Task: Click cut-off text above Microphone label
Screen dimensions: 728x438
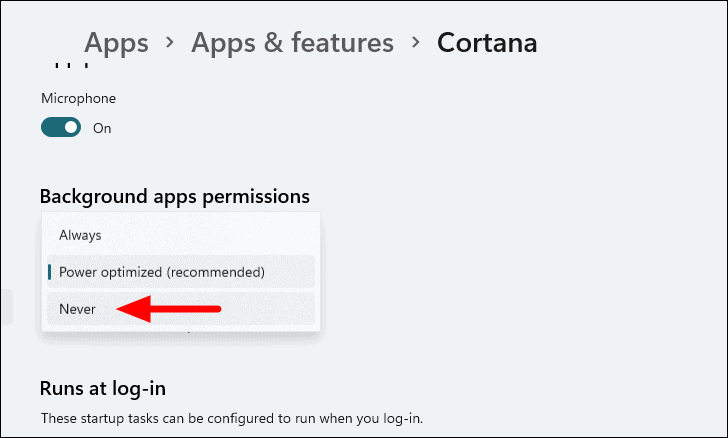Action: point(71,66)
